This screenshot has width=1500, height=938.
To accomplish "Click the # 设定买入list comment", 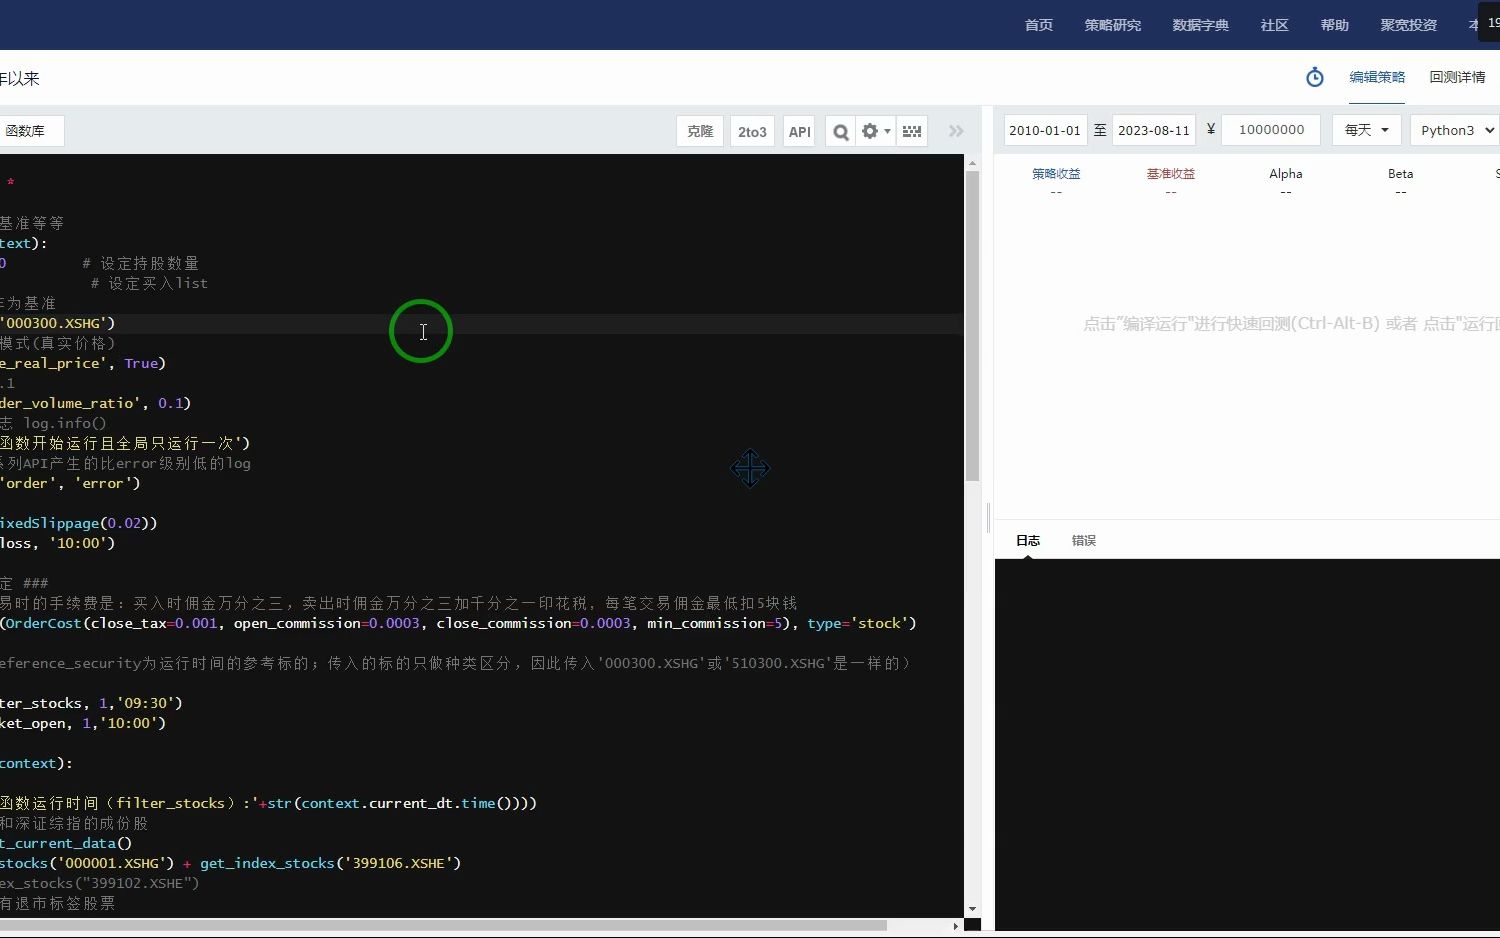I will click(x=149, y=283).
